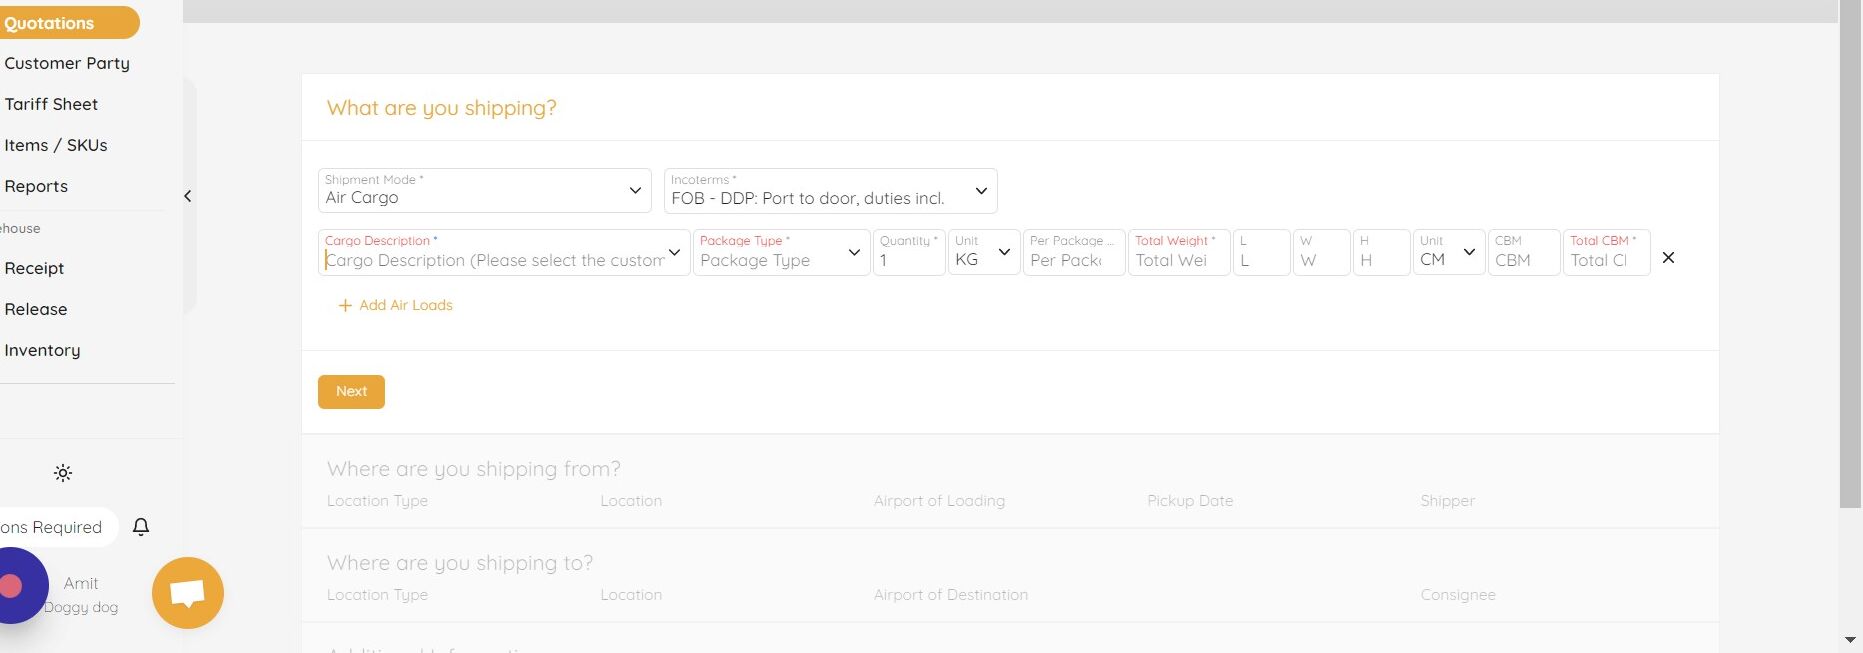Expand Cargo Description dropdown
This screenshot has width=1863, height=653.
click(x=675, y=253)
